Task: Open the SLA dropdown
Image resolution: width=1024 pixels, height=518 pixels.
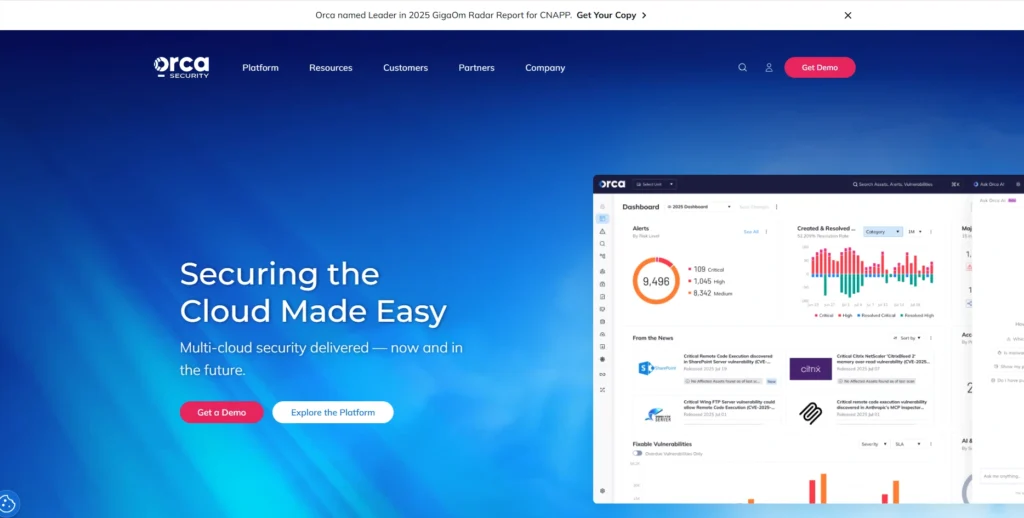Action: coord(908,444)
